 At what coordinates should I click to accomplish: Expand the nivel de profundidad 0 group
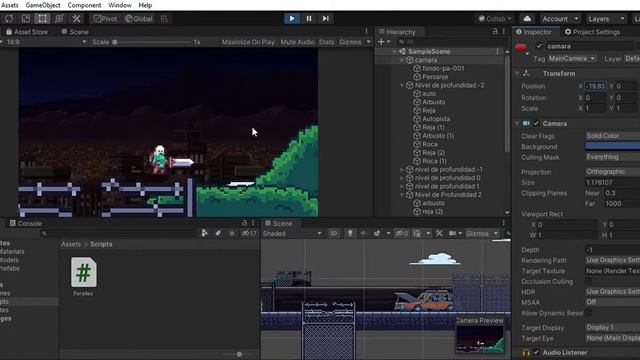[402, 178]
